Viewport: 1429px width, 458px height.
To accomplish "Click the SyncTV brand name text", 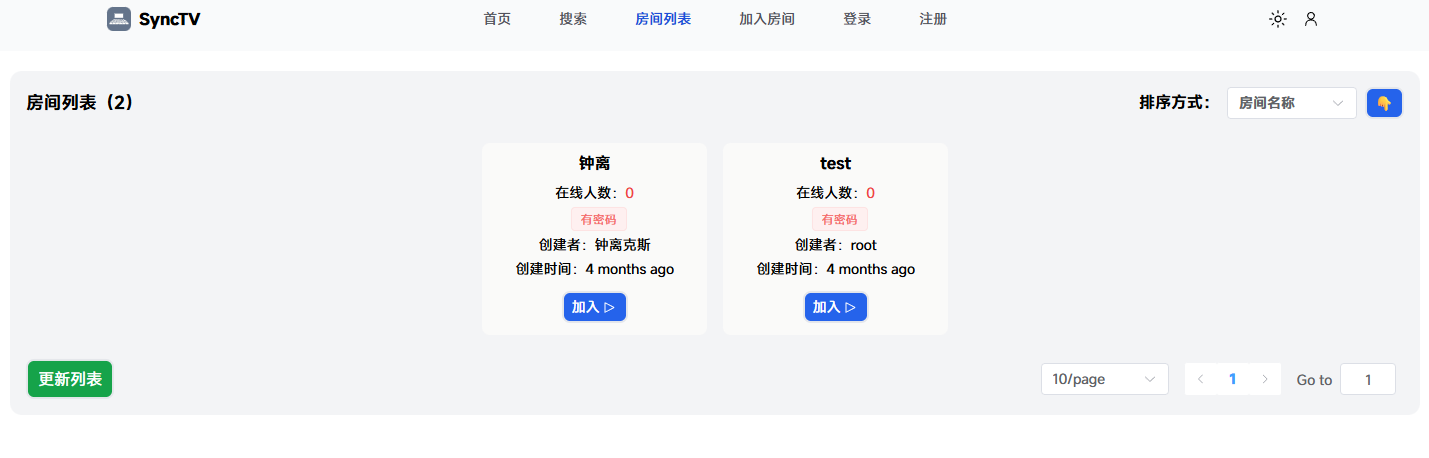I will pos(169,19).
